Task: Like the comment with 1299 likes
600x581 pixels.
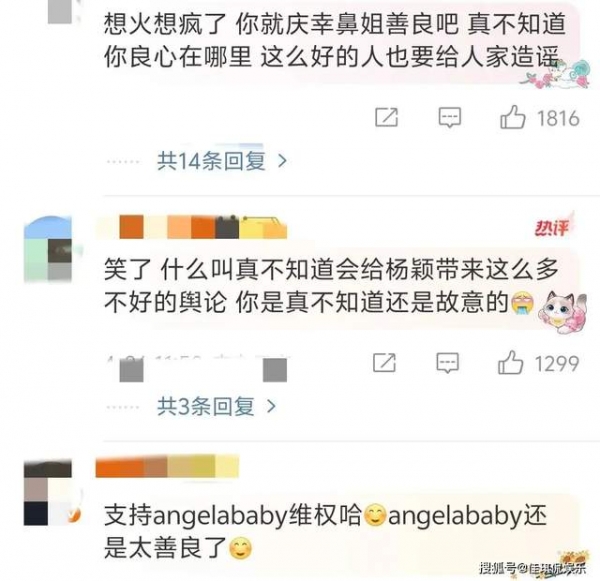Action: pyautogui.click(x=510, y=362)
